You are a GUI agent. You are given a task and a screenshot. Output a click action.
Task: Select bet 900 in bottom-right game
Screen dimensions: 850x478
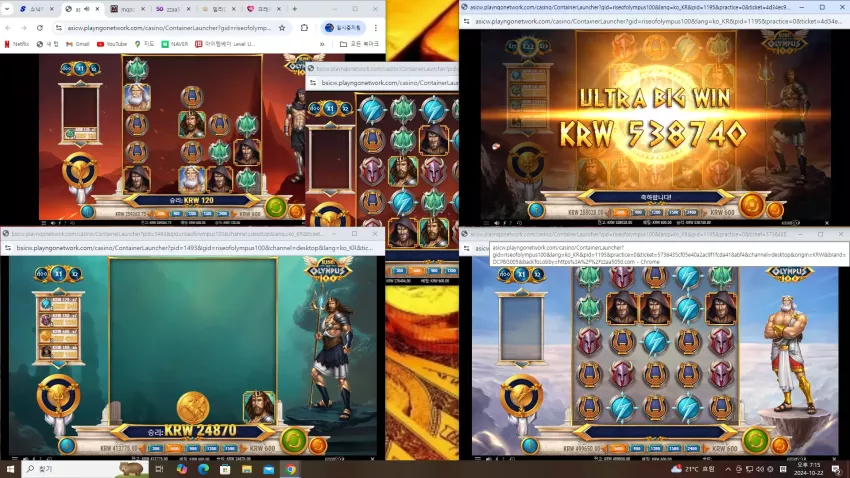point(636,448)
